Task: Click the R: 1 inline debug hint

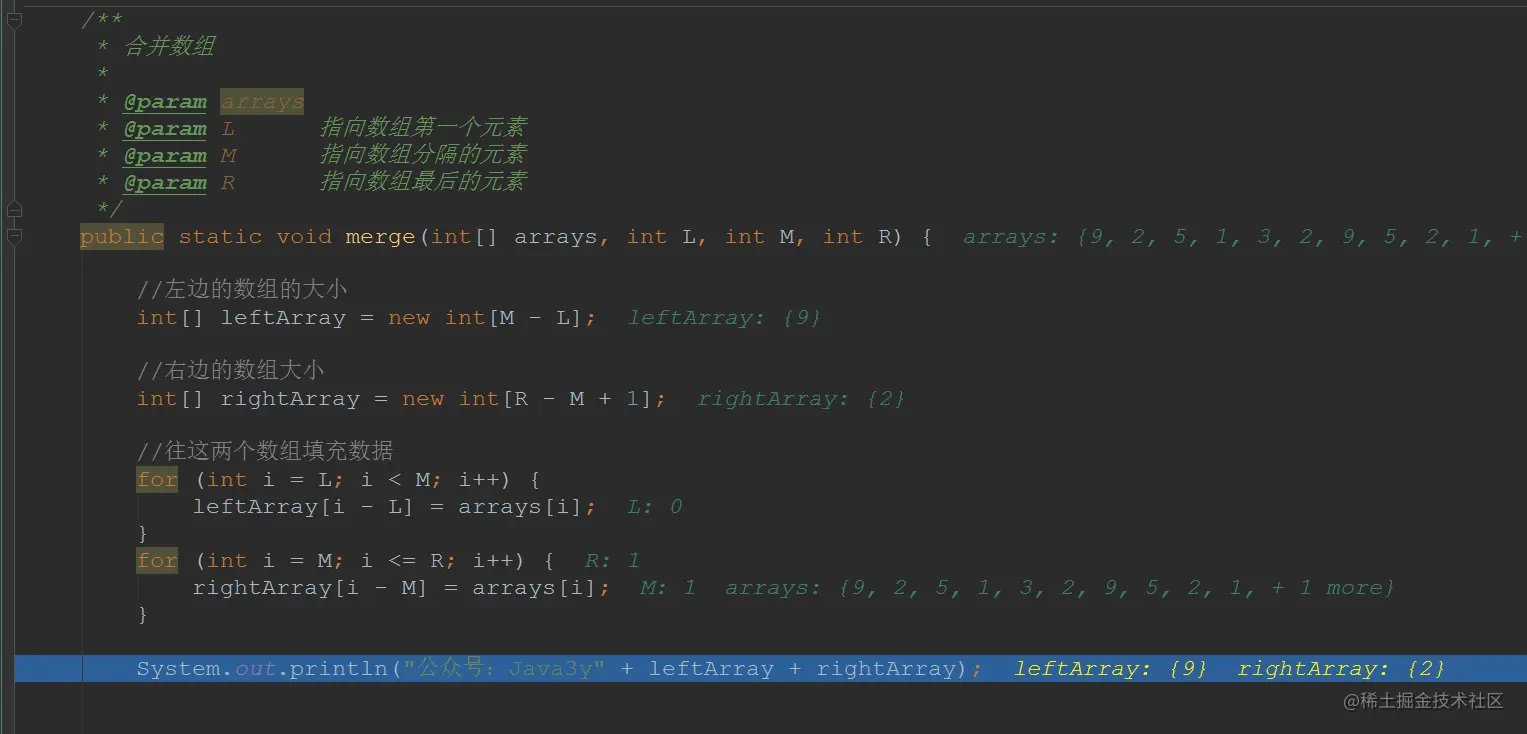Action: [613, 561]
